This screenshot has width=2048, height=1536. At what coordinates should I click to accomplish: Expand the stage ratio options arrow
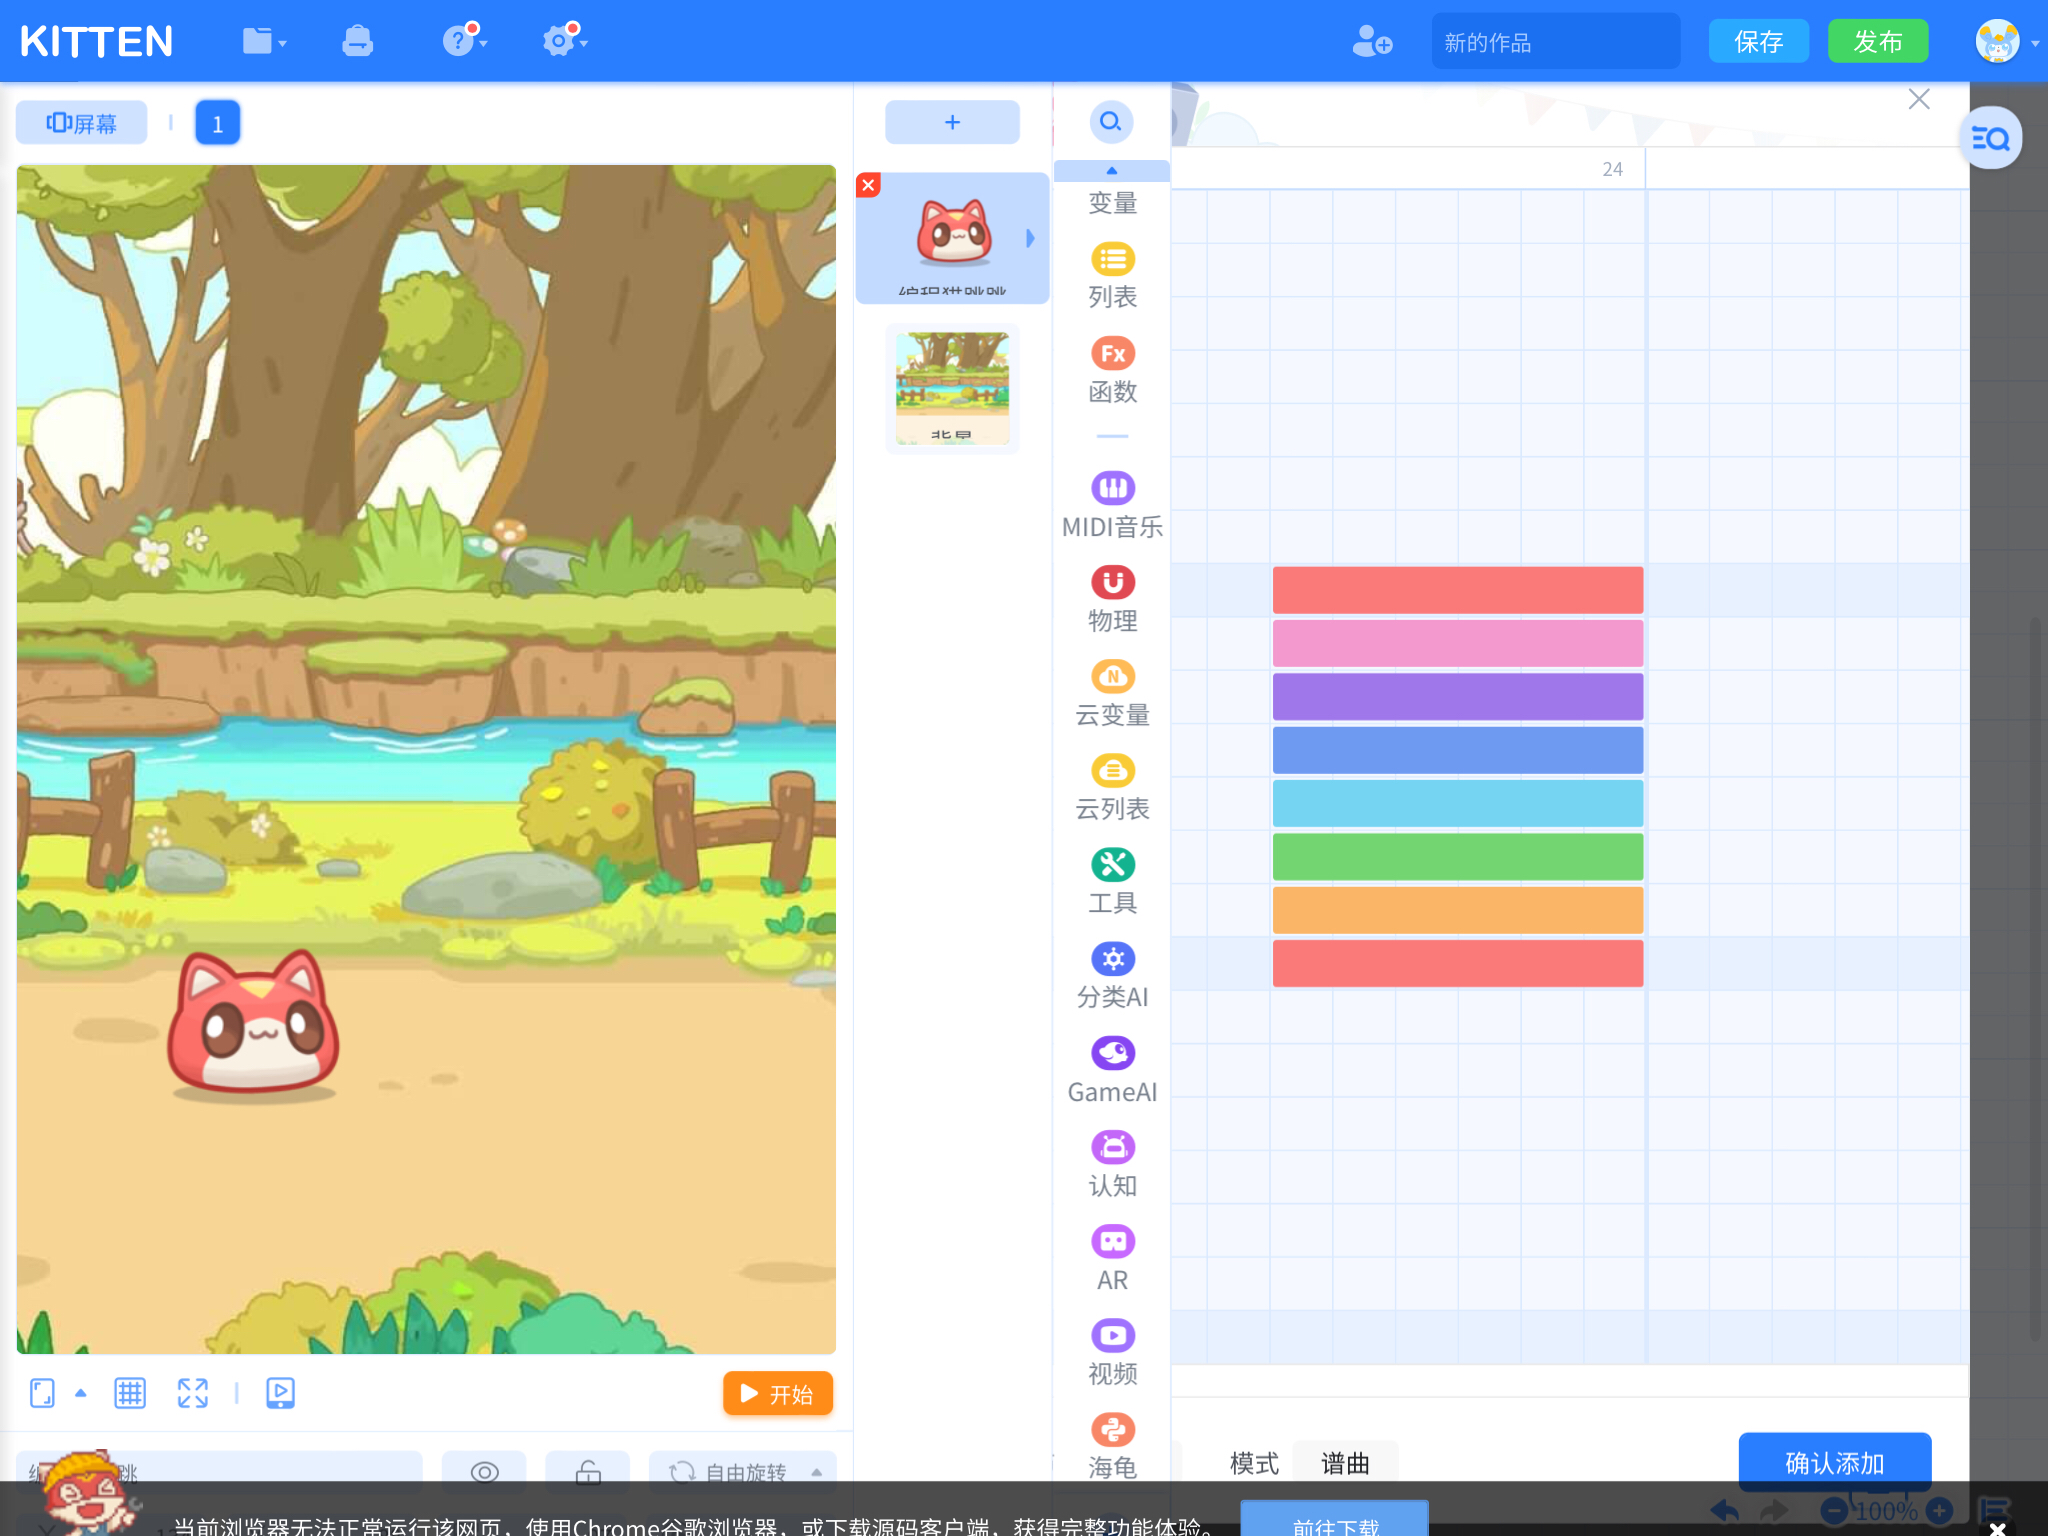point(81,1393)
